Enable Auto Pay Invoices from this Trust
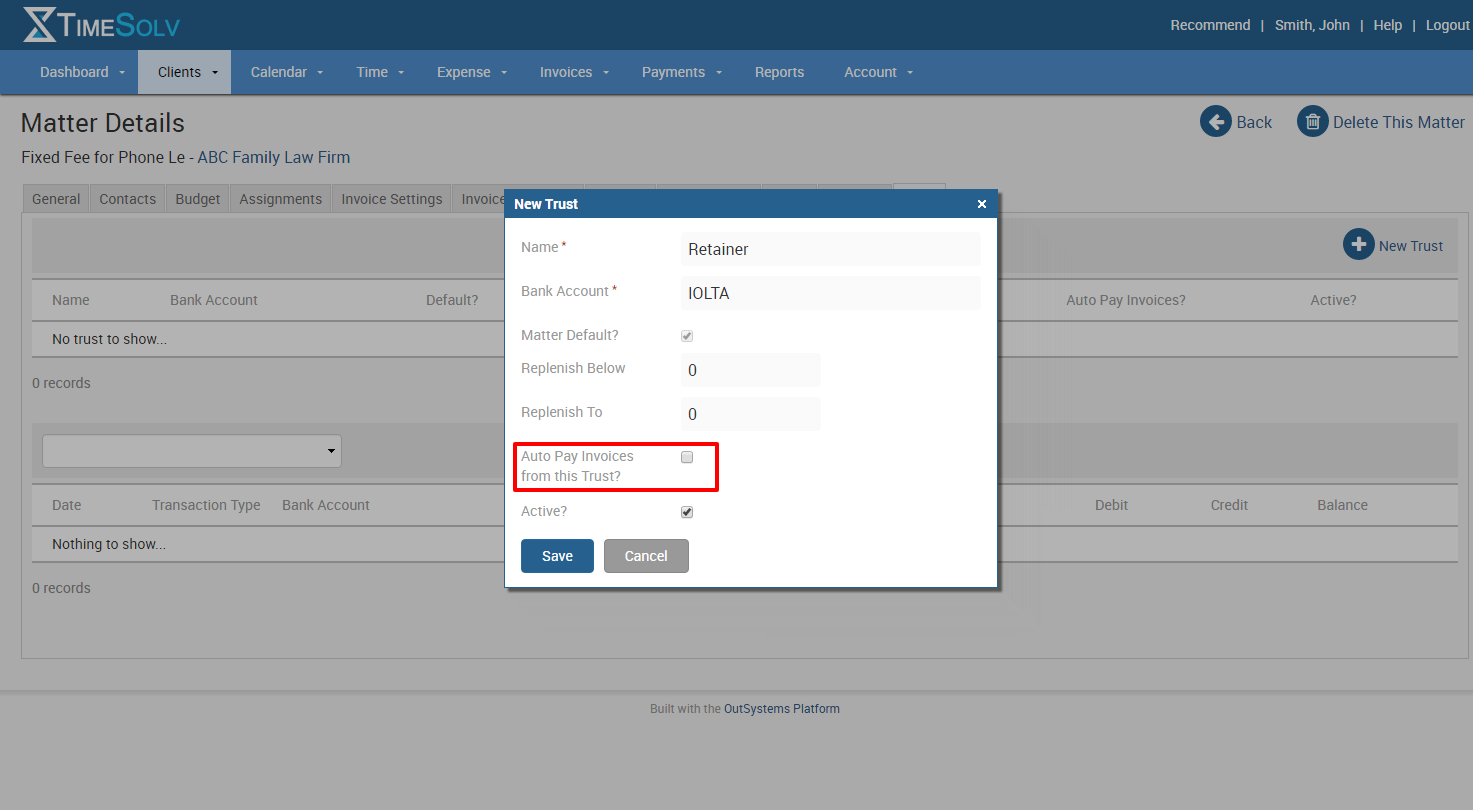Viewport: 1473px width, 810px height. pos(687,457)
